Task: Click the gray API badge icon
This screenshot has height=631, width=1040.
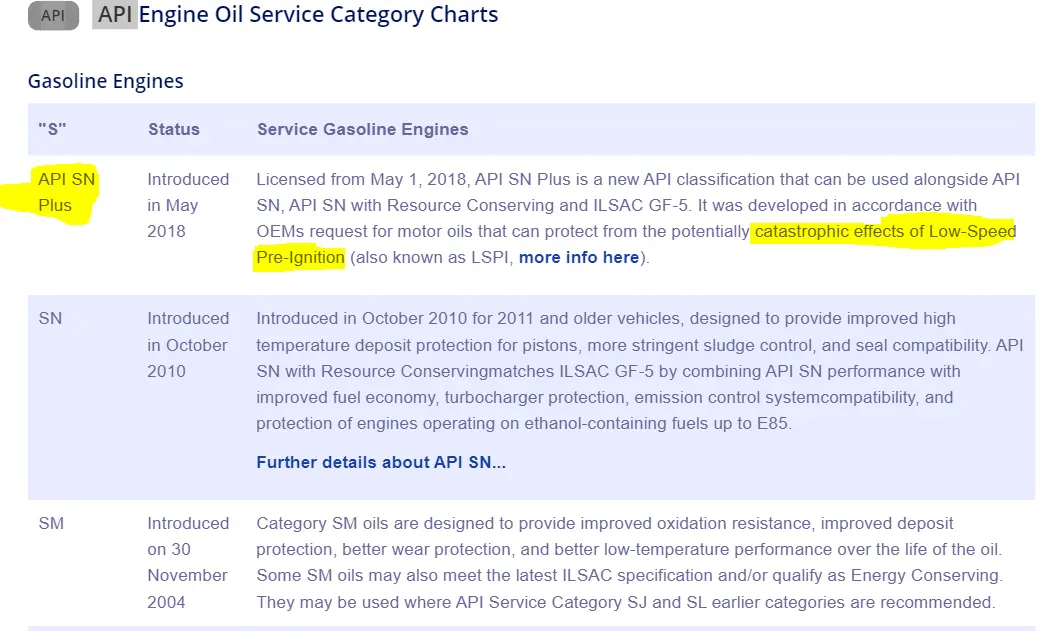Action: [x=53, y=15]
